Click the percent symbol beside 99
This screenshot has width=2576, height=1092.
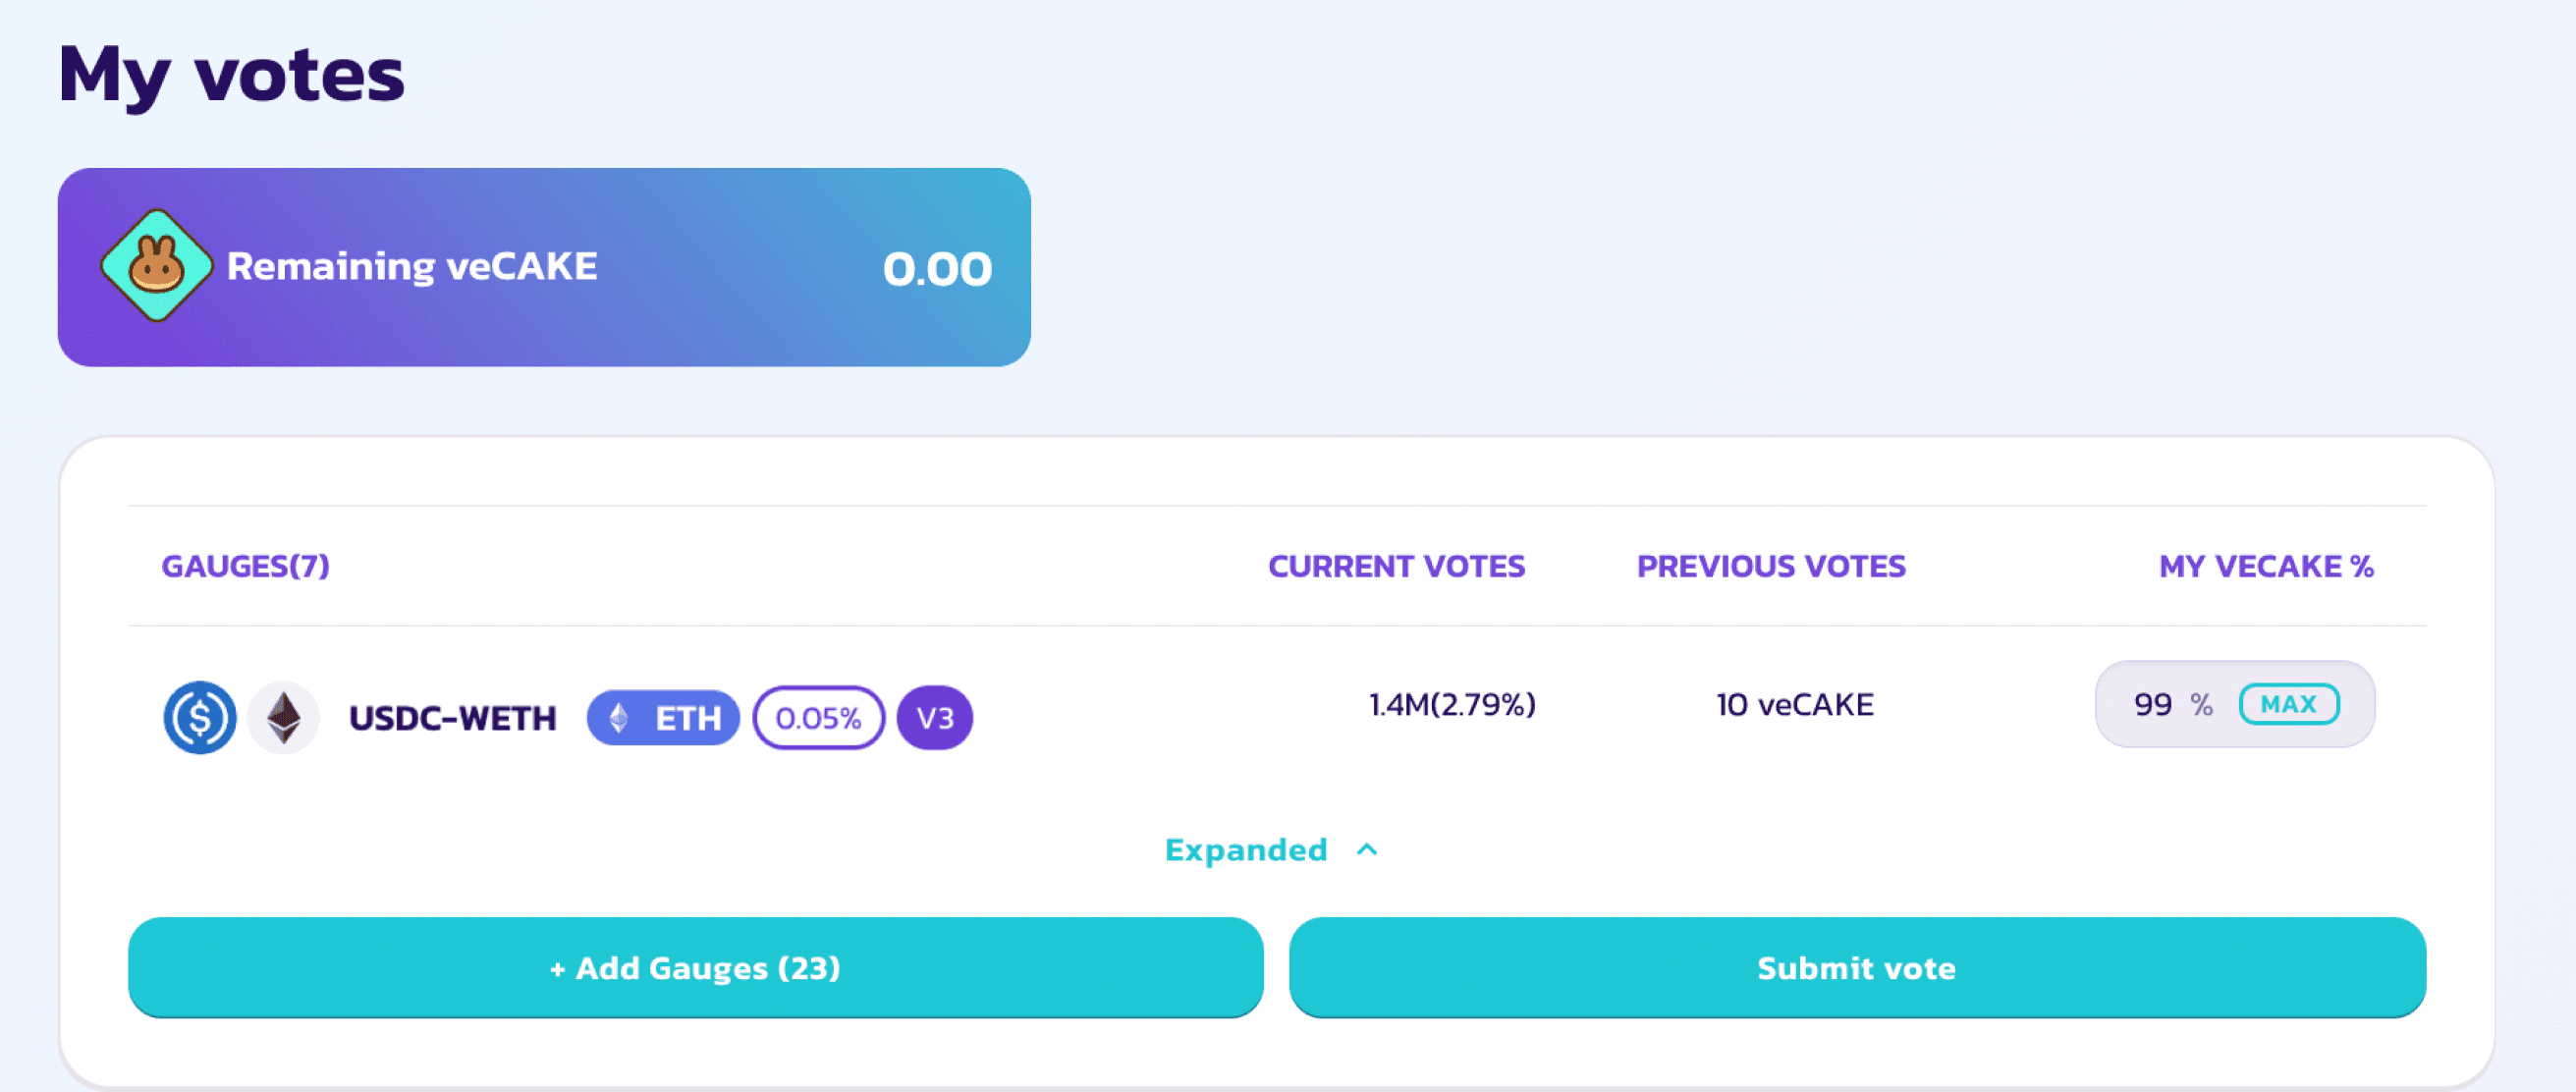click(2201, 705)
